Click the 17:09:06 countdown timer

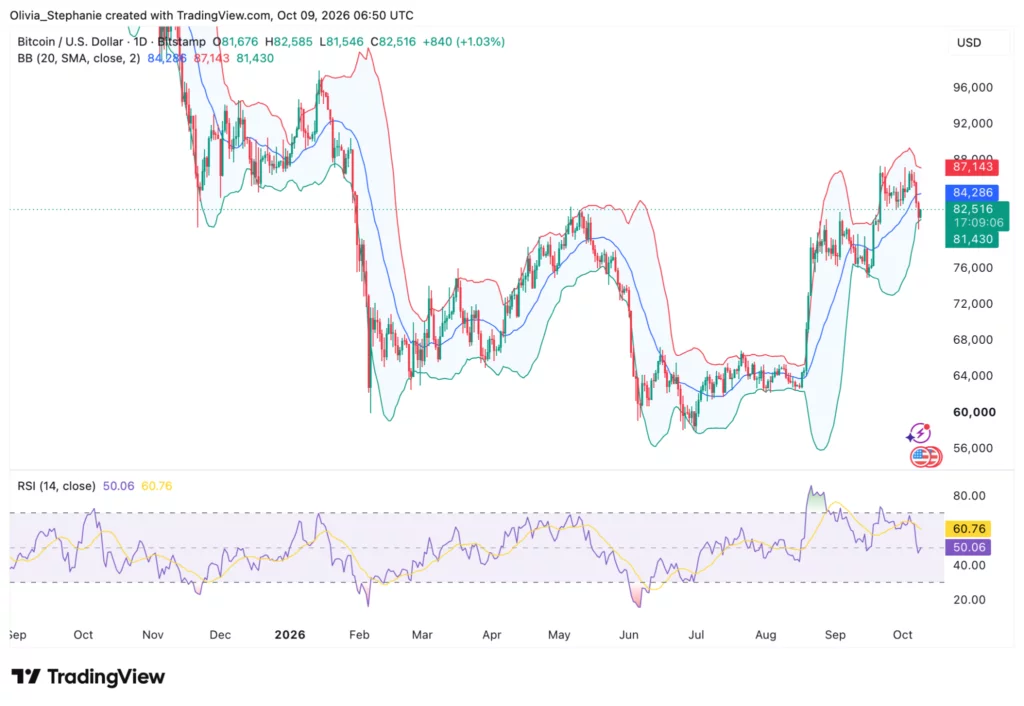pos(978,223)
